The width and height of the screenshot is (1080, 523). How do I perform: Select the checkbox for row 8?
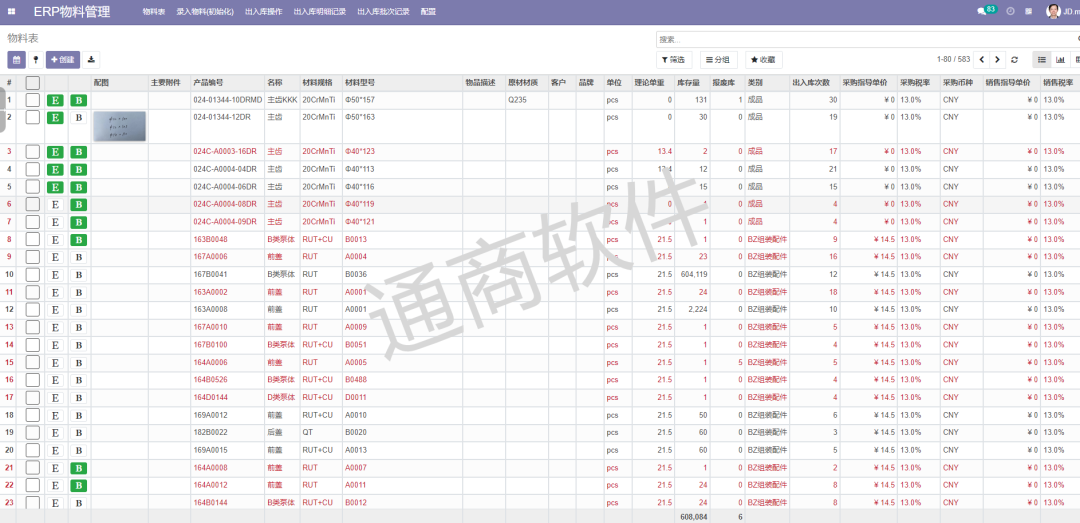pos(33,240)
